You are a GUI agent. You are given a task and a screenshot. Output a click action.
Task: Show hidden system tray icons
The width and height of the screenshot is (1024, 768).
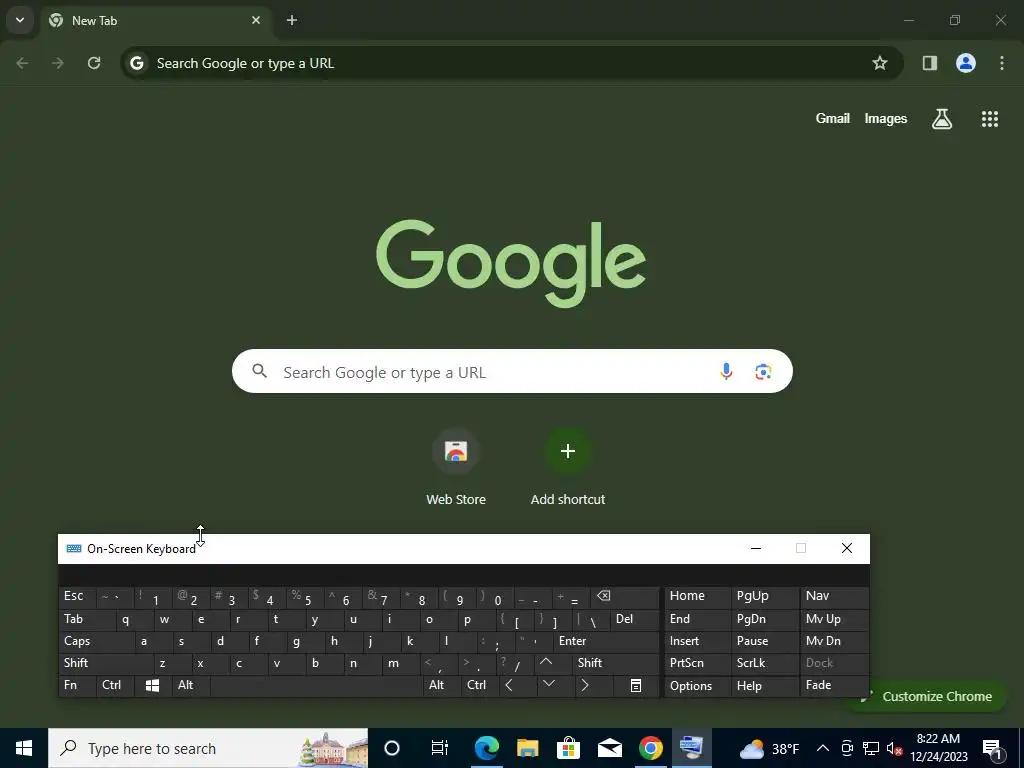click(823, 748)
